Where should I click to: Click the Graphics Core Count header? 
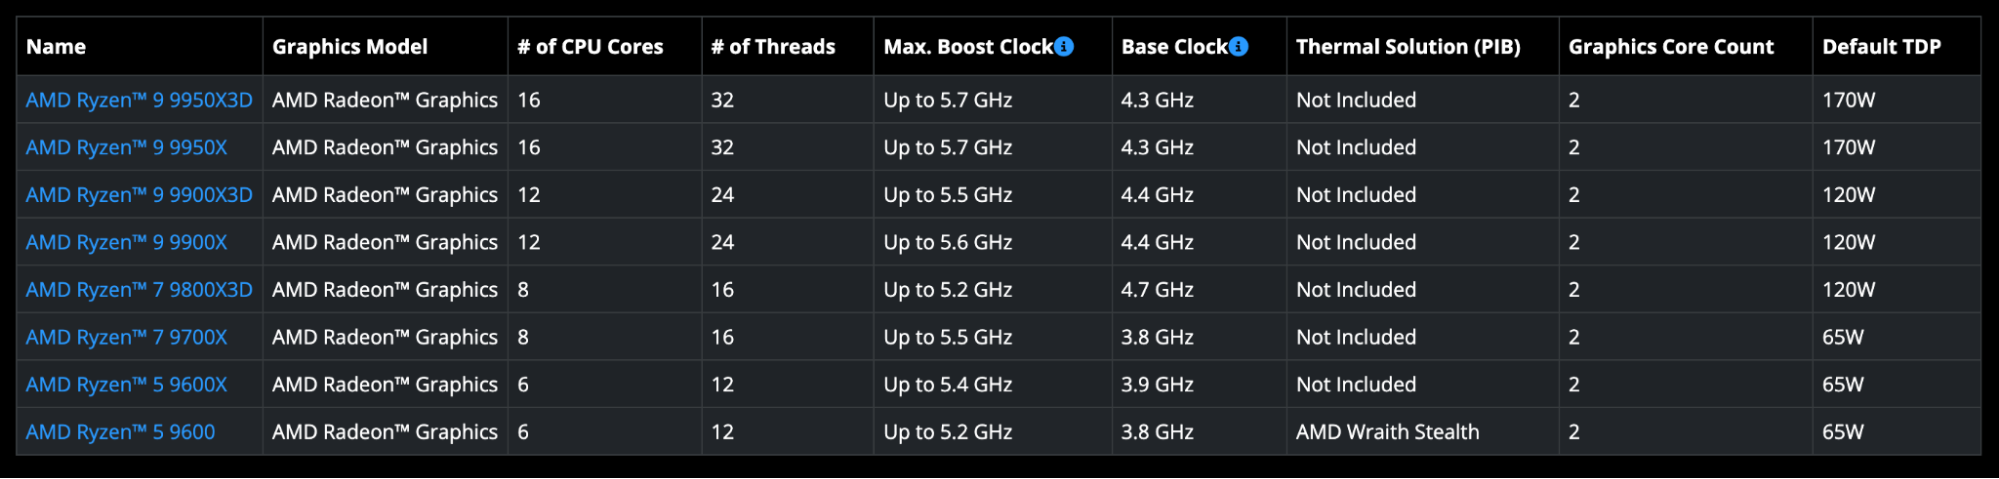point(1671,46)
